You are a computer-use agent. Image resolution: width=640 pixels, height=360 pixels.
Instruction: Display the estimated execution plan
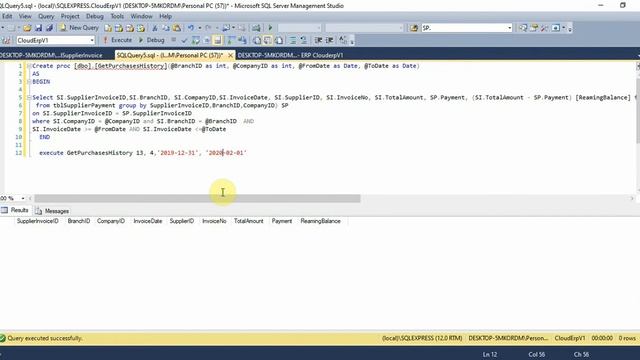pos(196,40)
